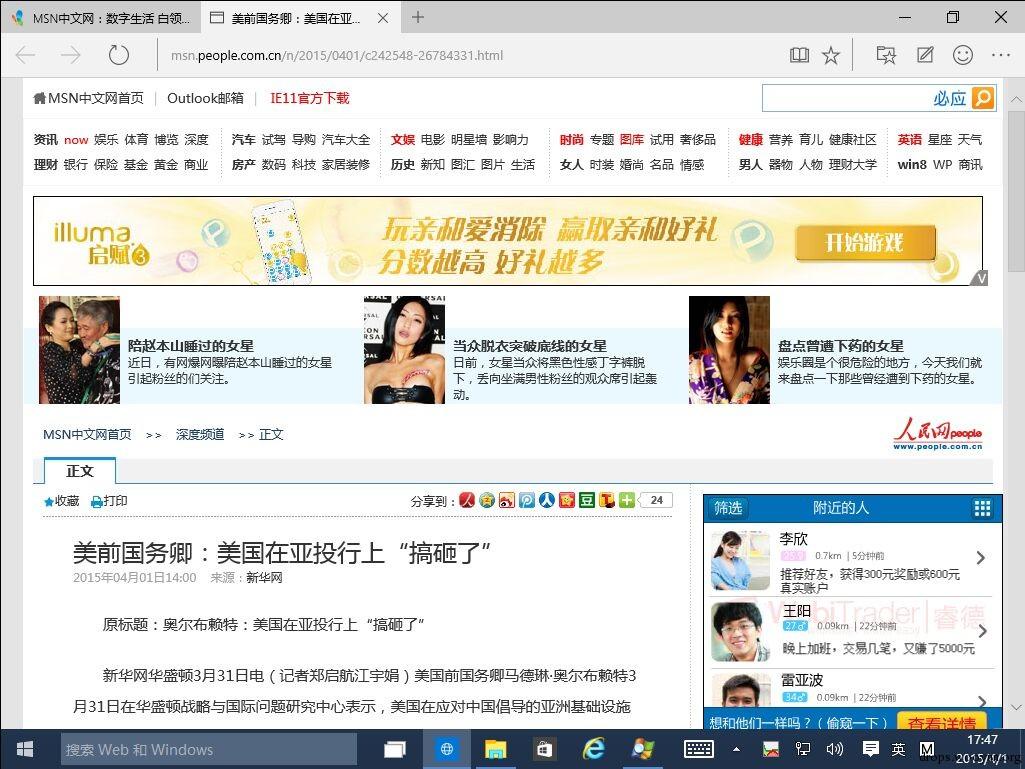Screen dimensions: 1025x769
Task: Open the favorites hub icon
Action: [886, 56]
